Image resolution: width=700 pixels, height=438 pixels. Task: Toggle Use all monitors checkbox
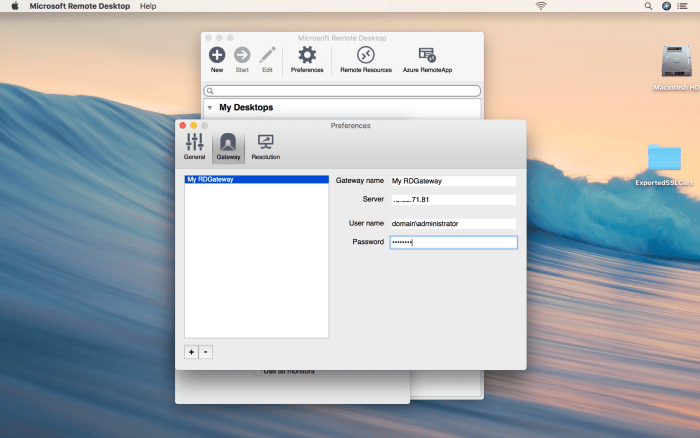tap(257, 371)
